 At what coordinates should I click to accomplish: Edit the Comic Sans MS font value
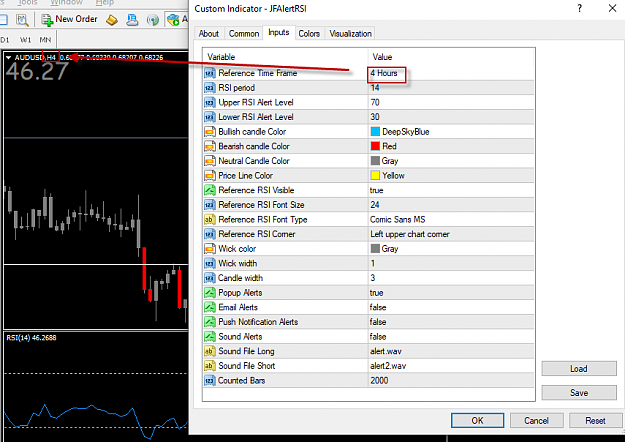pyautogui.click(x=397, y=220)
